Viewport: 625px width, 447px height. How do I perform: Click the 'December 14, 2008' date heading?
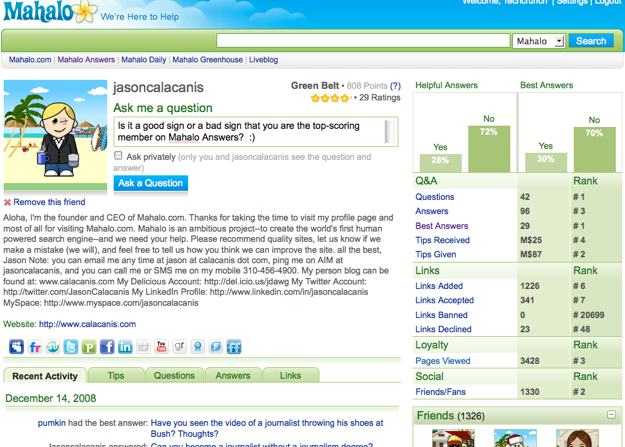[x=51, y=398]
